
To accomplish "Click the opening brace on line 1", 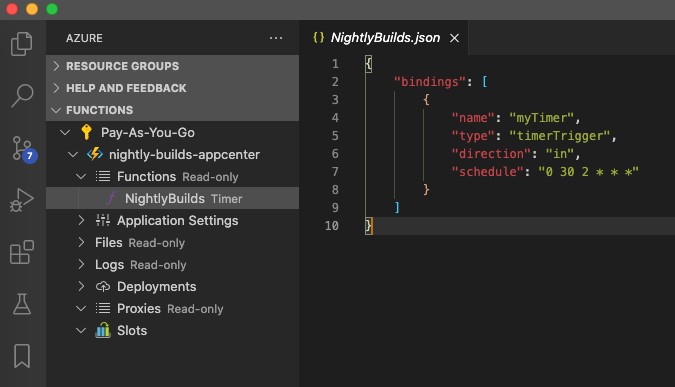I will coord(368,64).
